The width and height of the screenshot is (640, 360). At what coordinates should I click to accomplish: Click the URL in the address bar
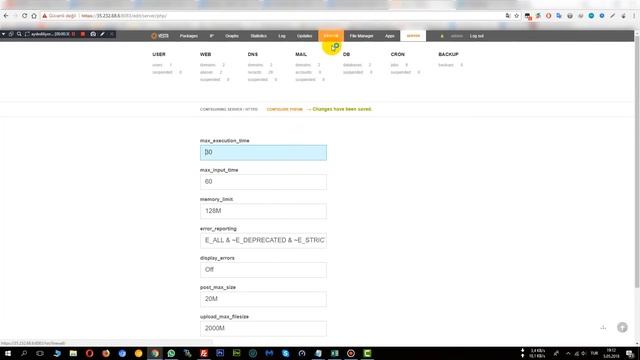[x=124, y=16]
